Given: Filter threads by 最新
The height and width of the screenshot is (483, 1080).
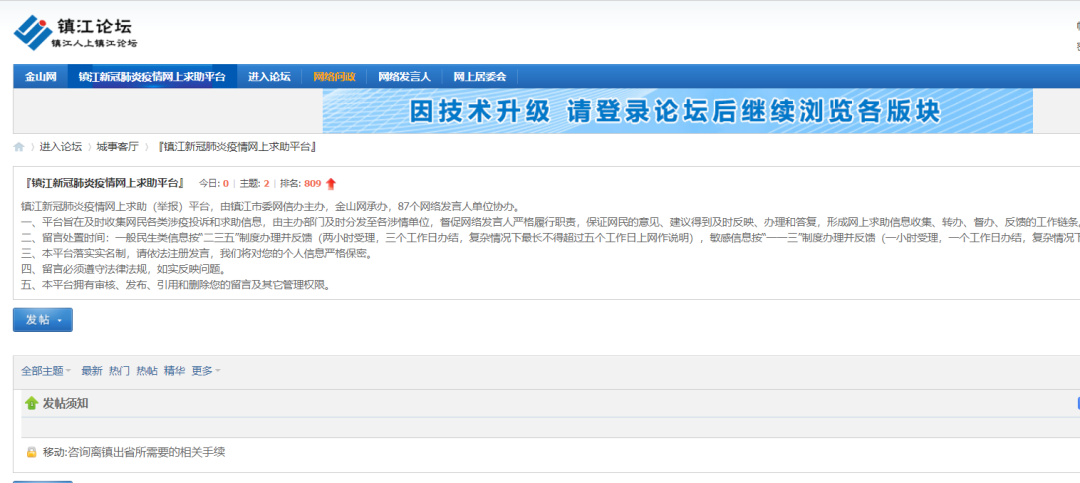Looking at the screenshot, I should coord(92,371).
